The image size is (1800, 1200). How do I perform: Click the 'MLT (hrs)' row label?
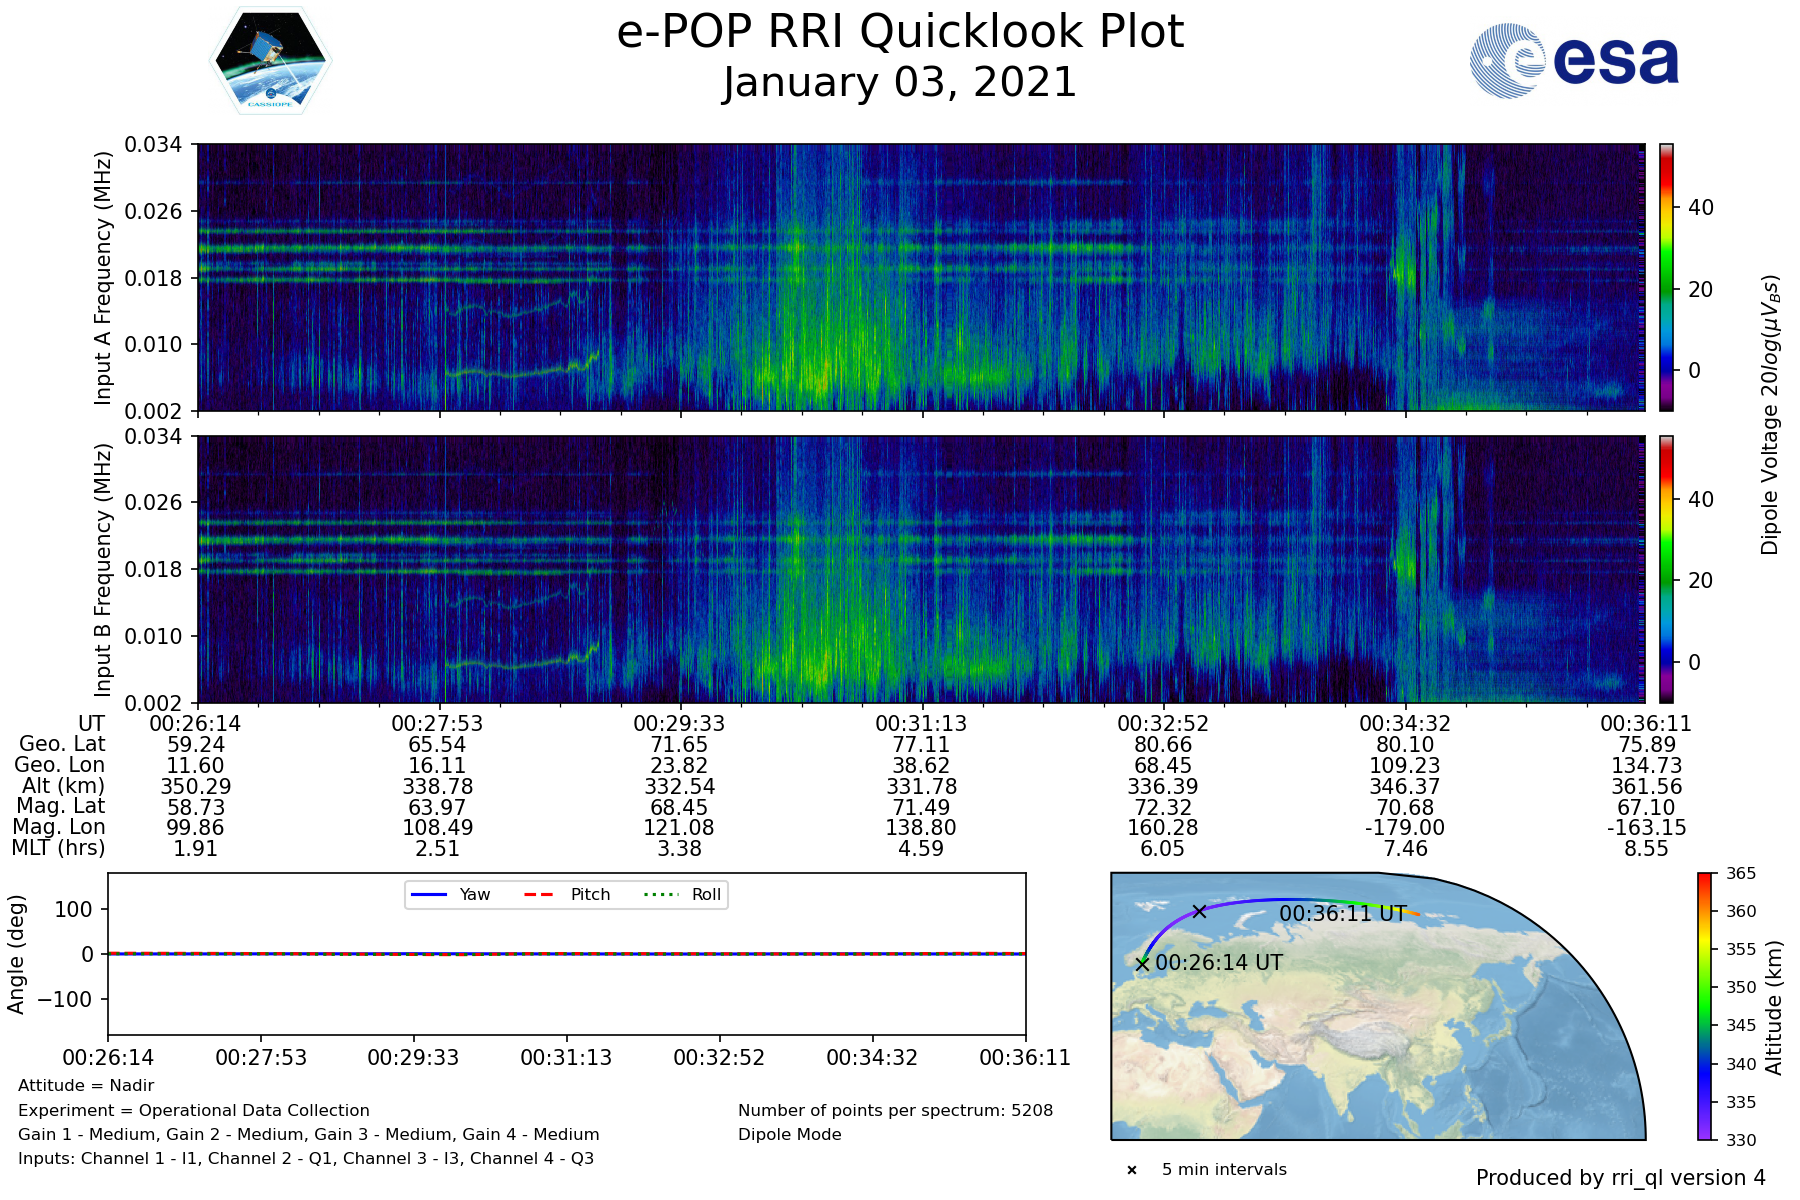click(x=58, y=848)
